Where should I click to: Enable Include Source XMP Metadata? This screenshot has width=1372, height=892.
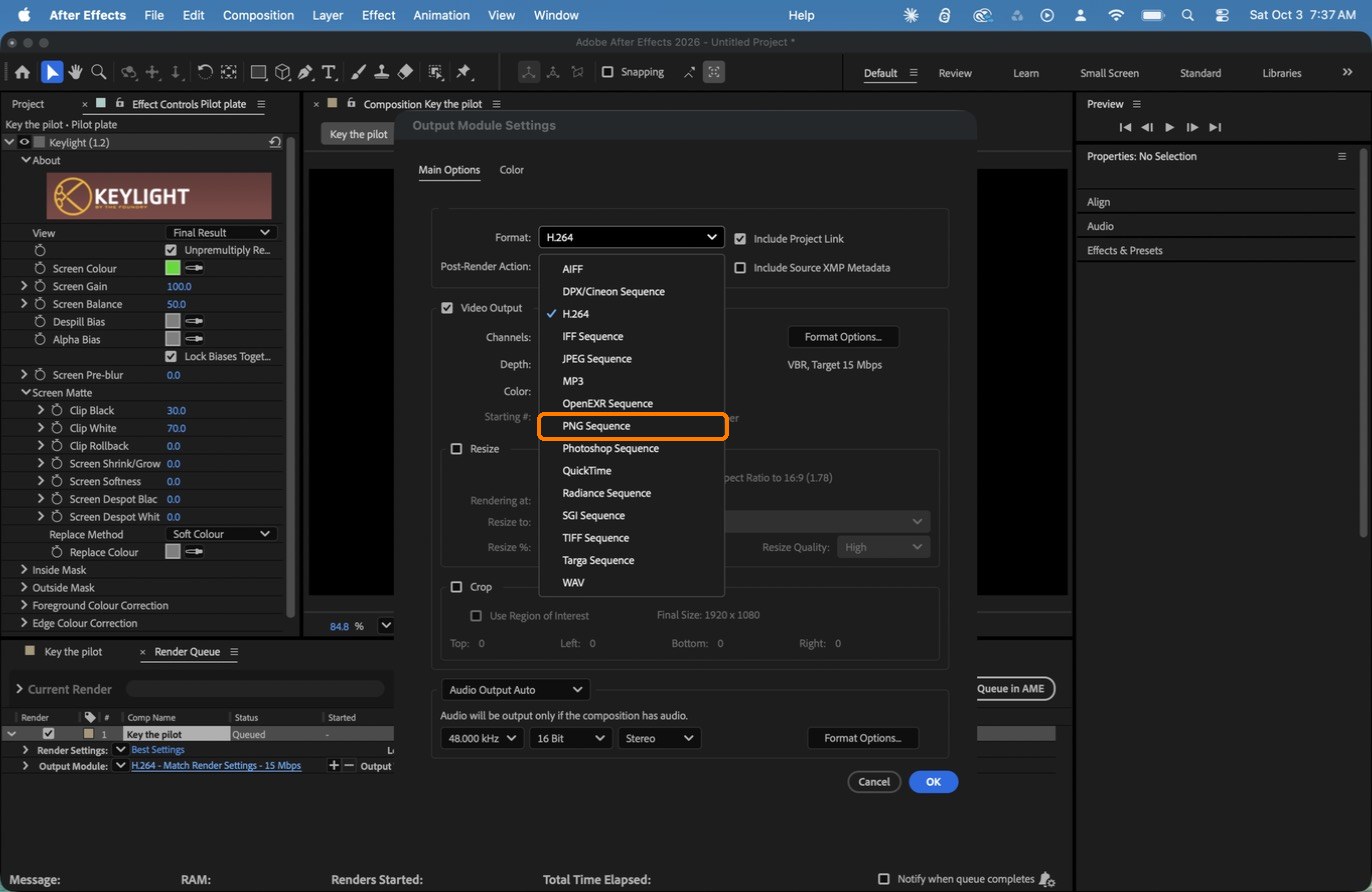740,268
